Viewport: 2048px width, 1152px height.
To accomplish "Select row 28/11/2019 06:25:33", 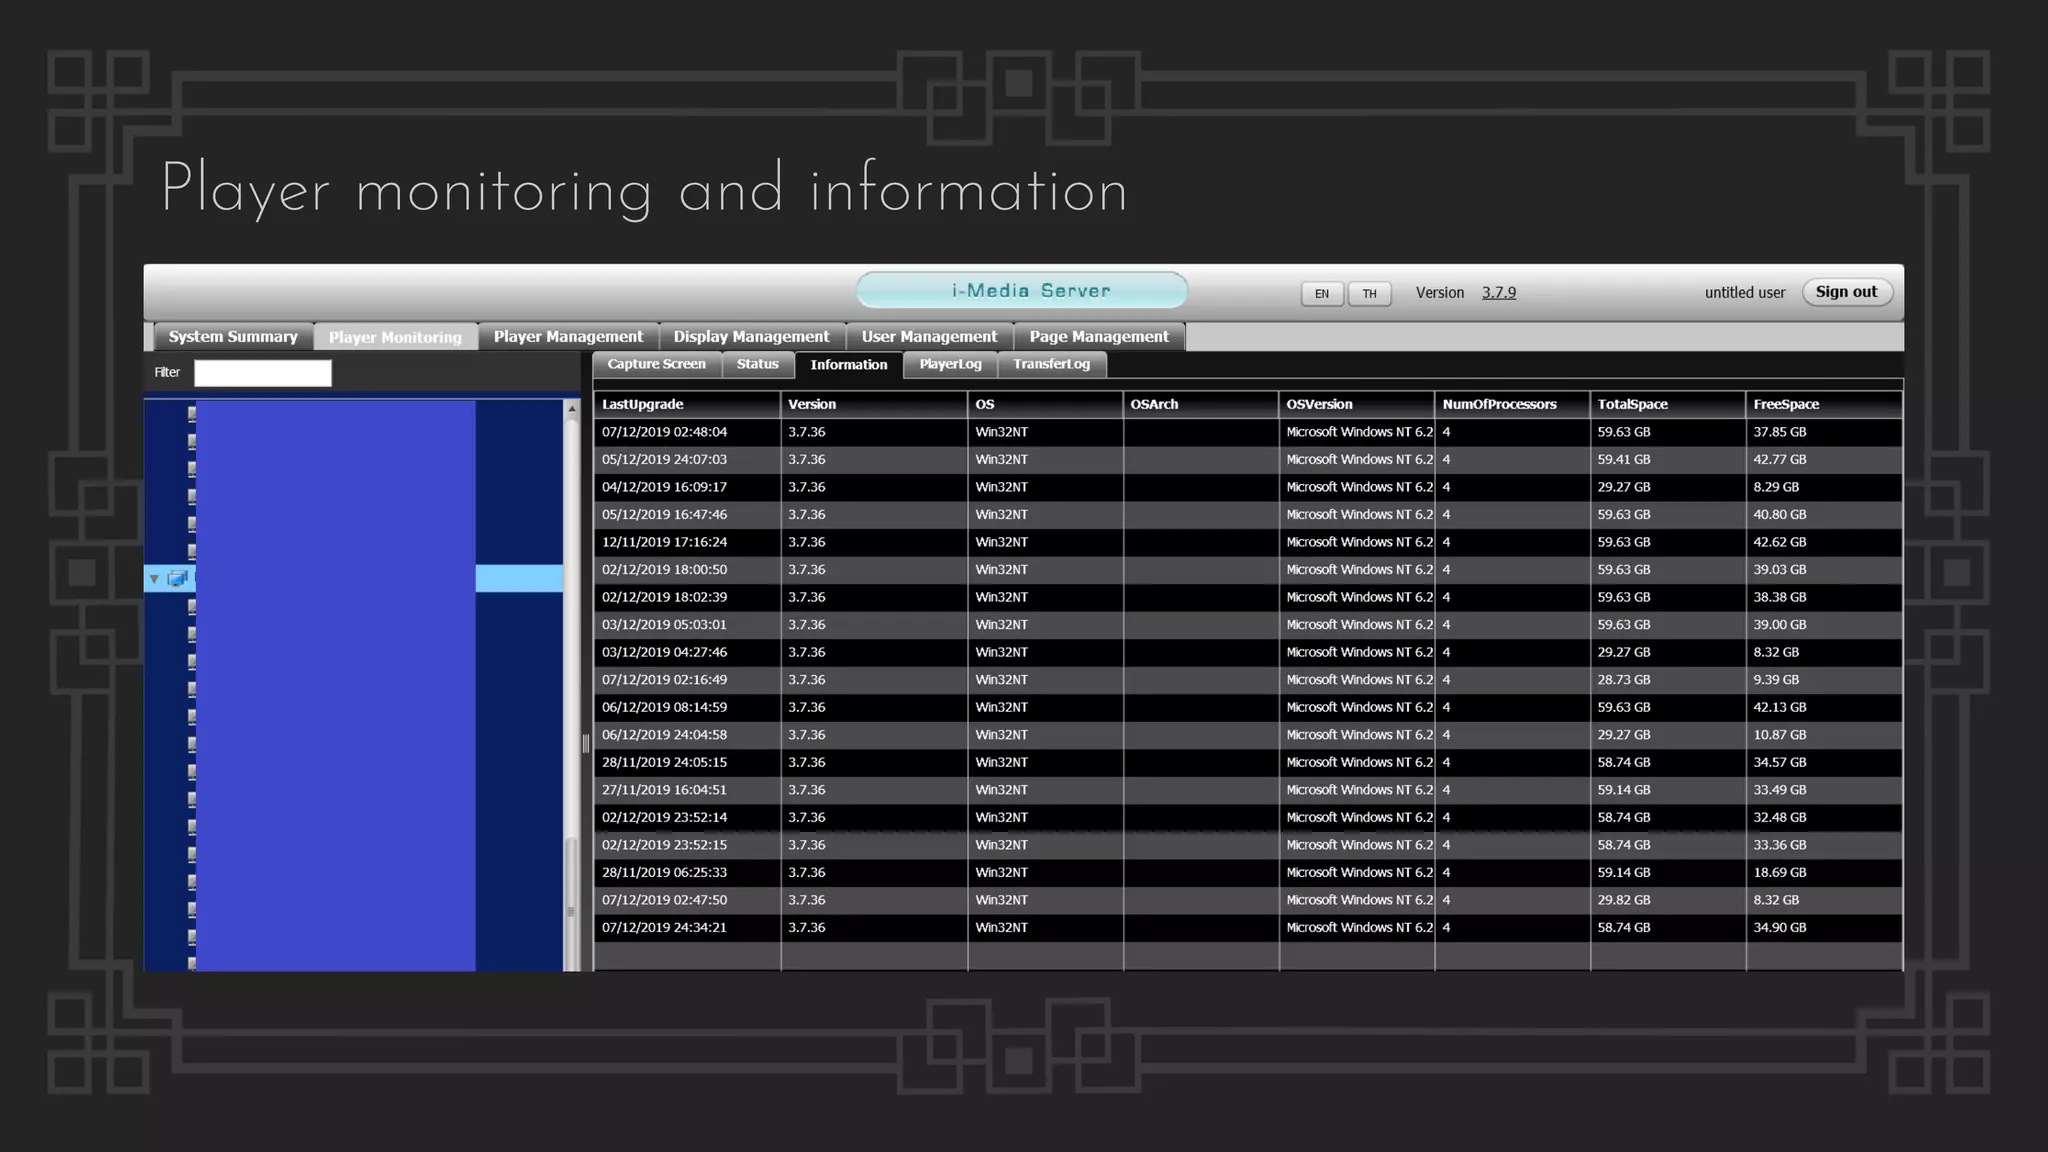I will tap(1248, 872).
